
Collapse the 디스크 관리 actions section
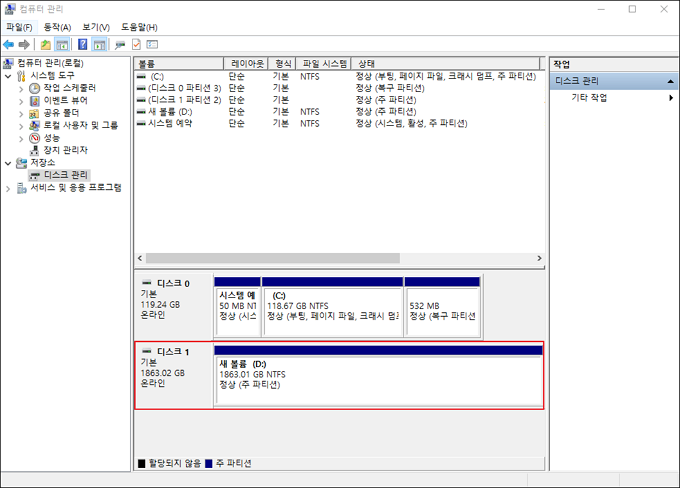coord(670,81)
